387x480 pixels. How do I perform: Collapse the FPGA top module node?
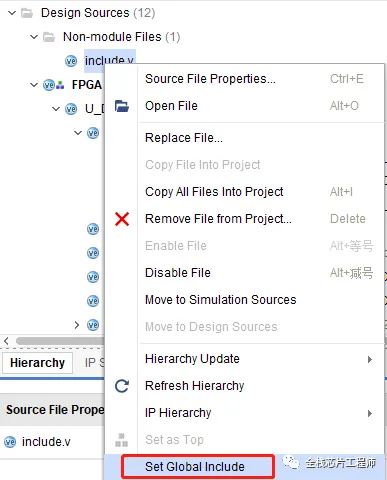(34, 85)
